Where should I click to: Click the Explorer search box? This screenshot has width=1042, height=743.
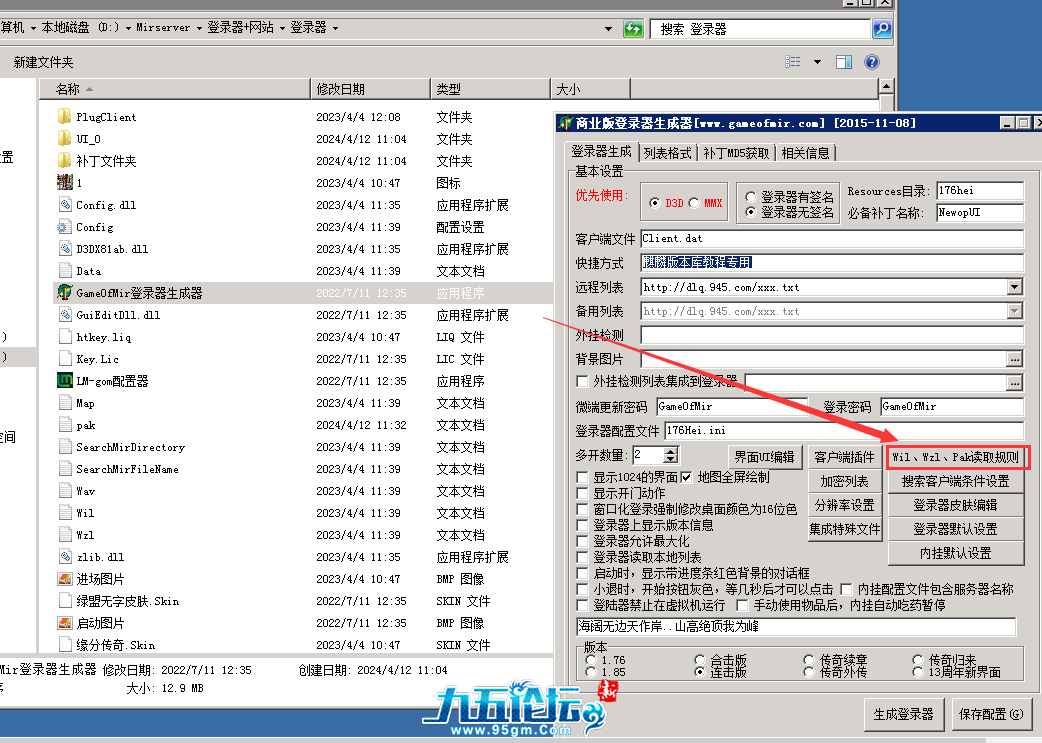pos(760,29)
